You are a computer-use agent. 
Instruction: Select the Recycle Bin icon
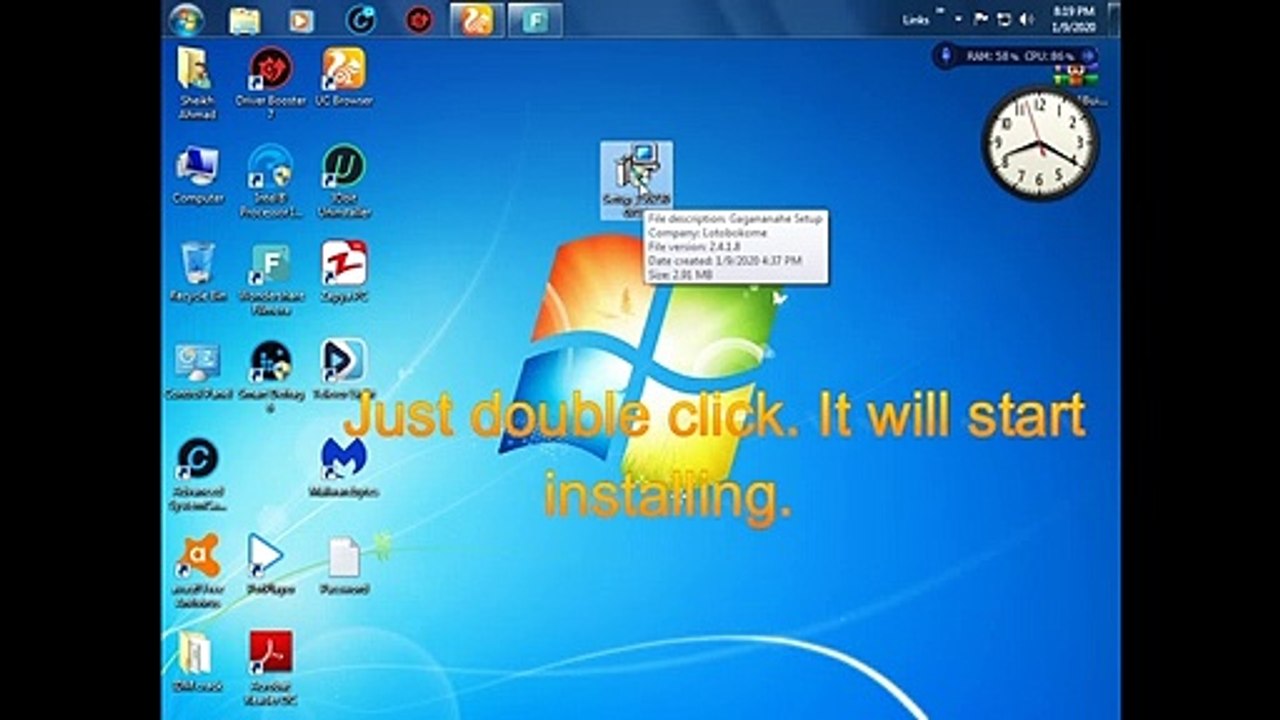197,272
